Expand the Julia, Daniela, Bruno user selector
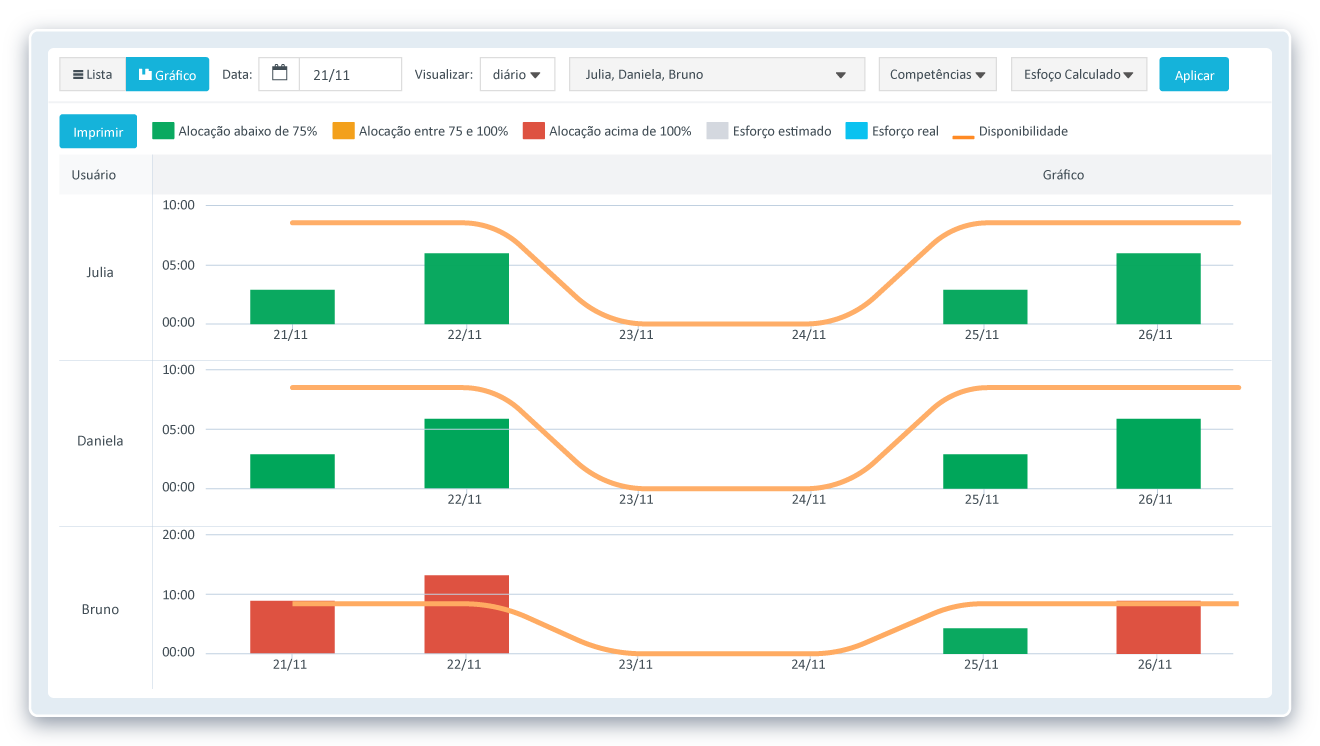 pyautogui.click(x=716, y=75)
